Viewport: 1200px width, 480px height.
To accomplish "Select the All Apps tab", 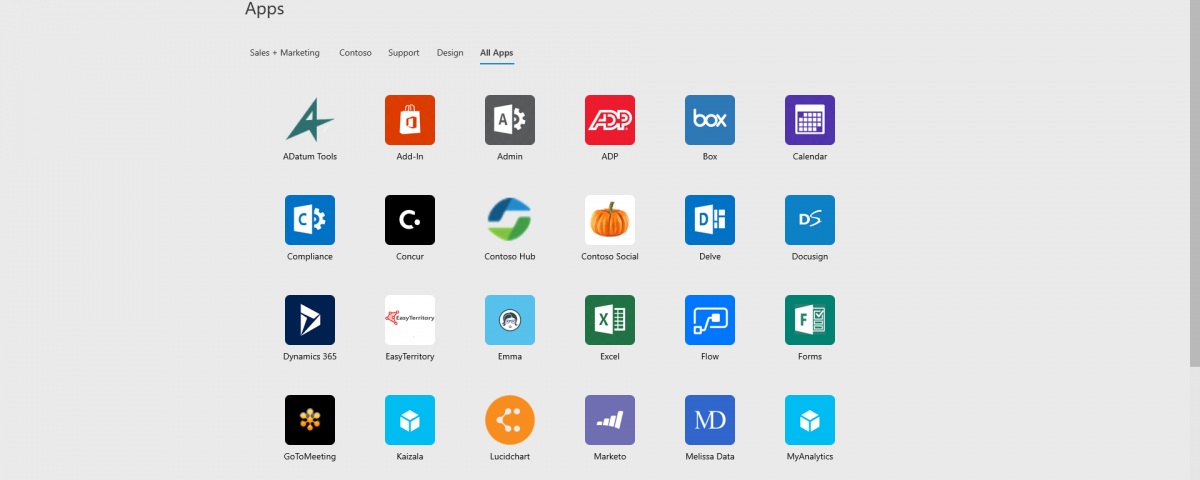I will coord(497,53).
